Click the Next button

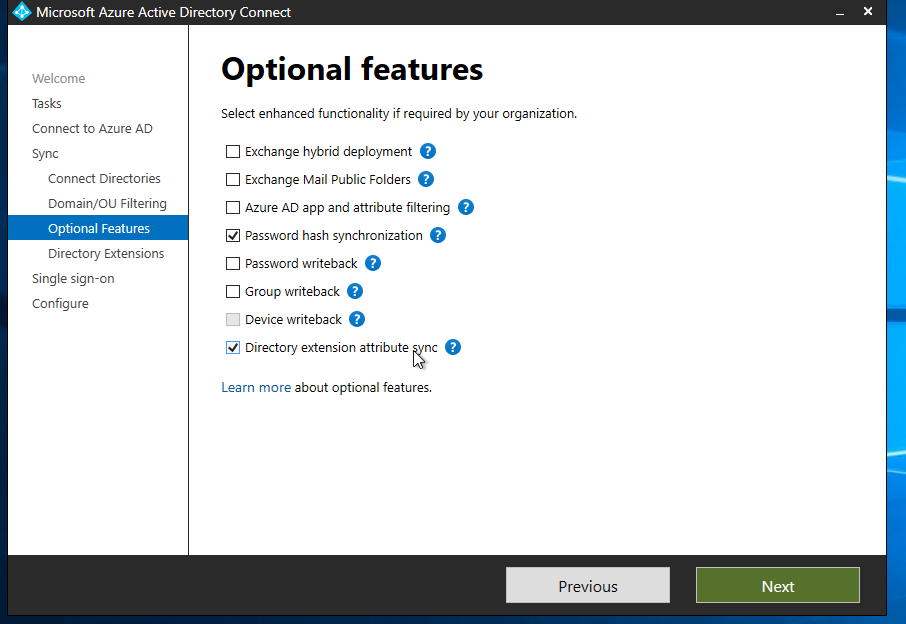pyautogui.click(x=778, y=585)
